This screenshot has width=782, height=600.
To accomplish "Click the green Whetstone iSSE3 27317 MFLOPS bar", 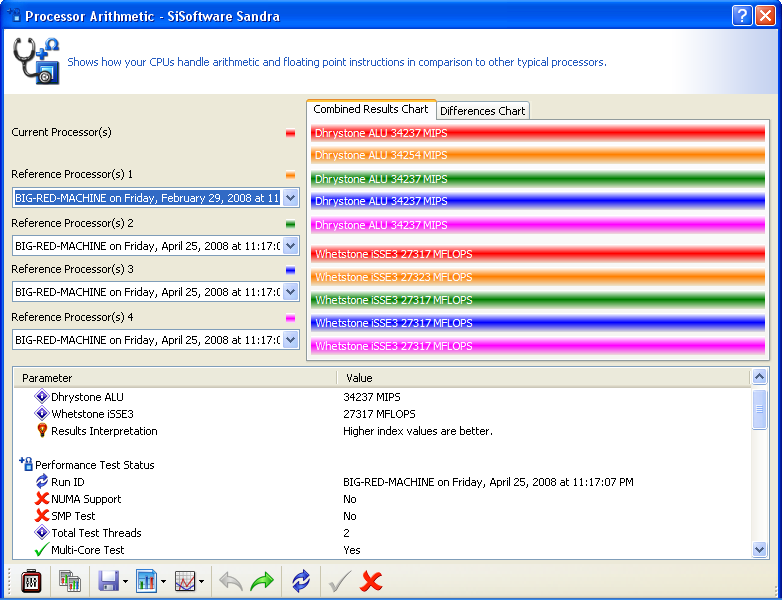I will point(538,300).
